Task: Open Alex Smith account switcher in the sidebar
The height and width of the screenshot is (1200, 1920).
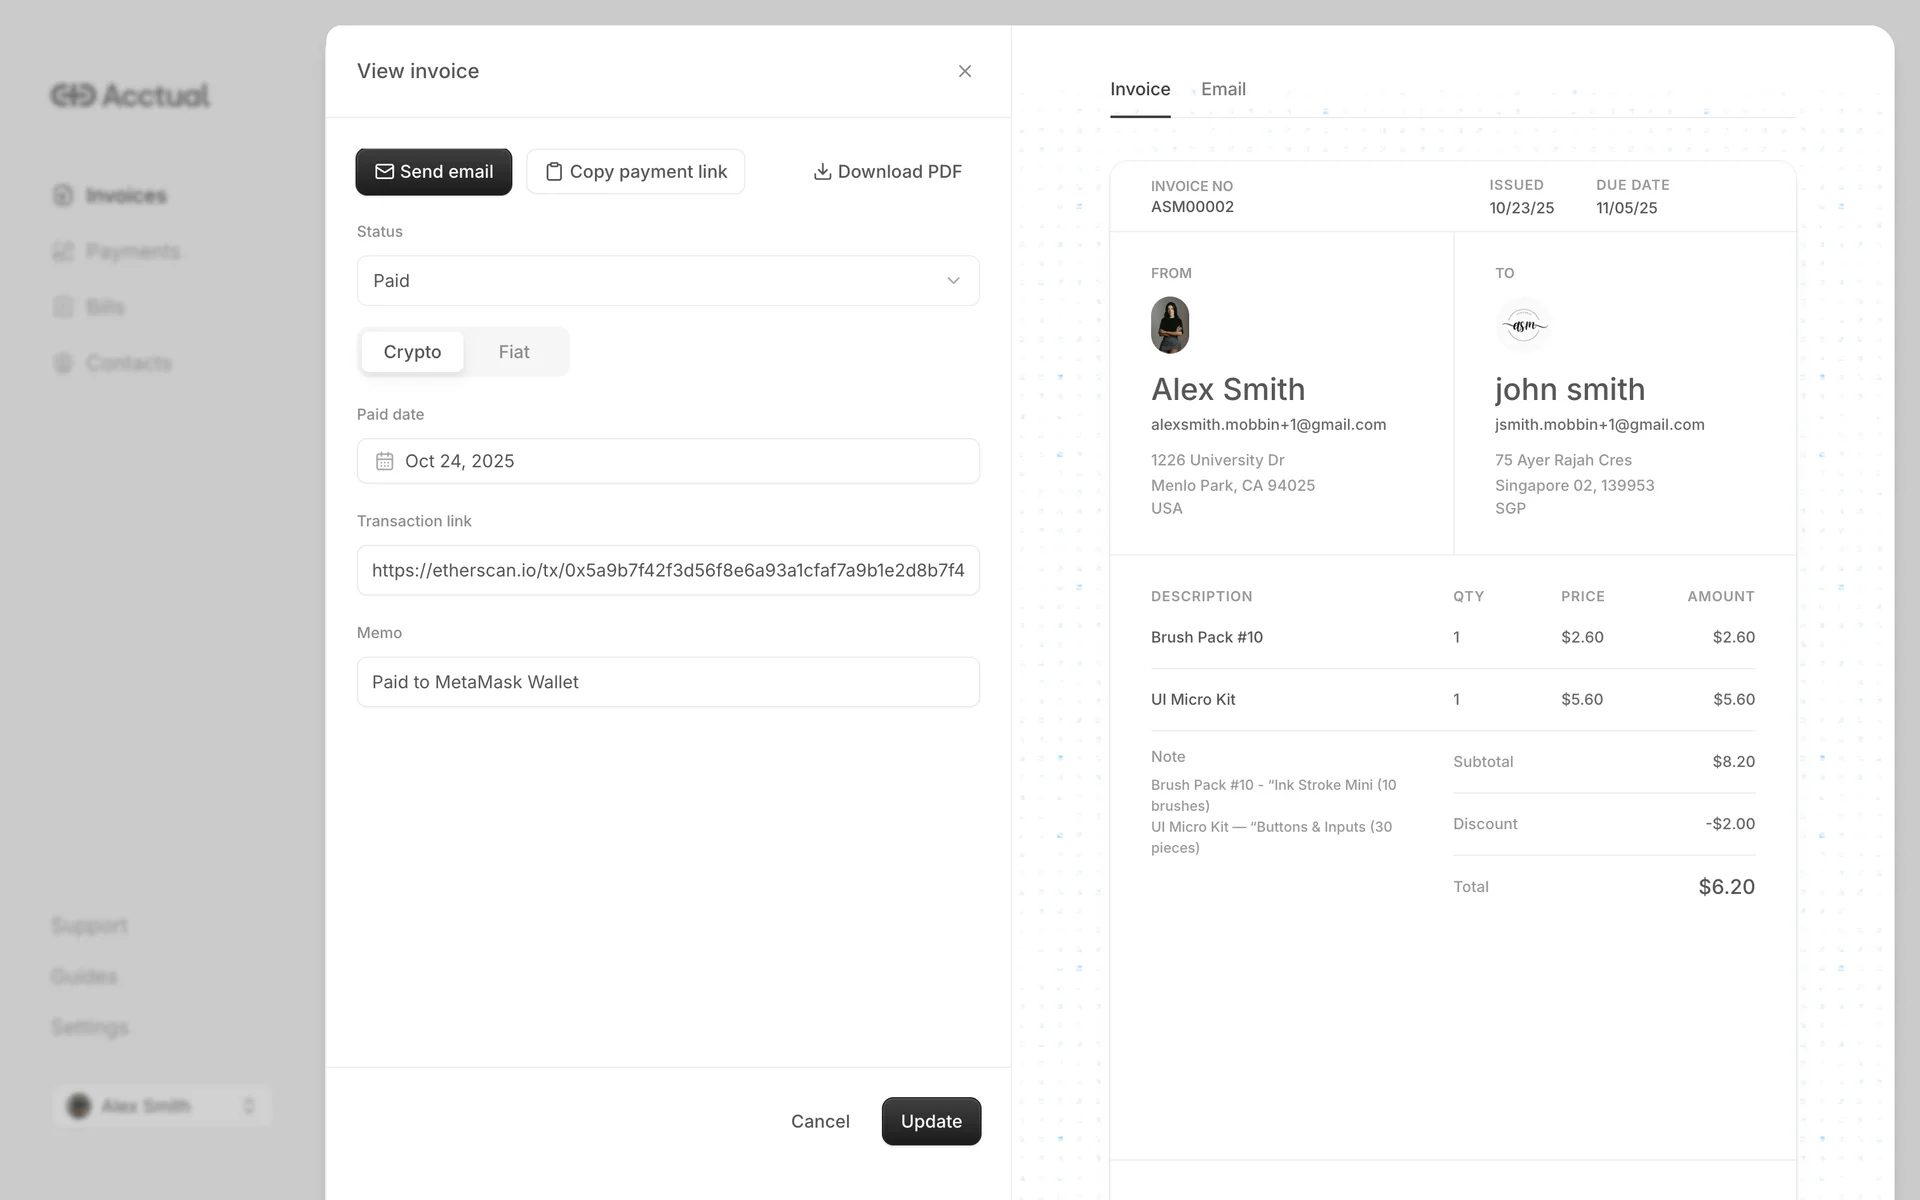Action: [162, 1106]
